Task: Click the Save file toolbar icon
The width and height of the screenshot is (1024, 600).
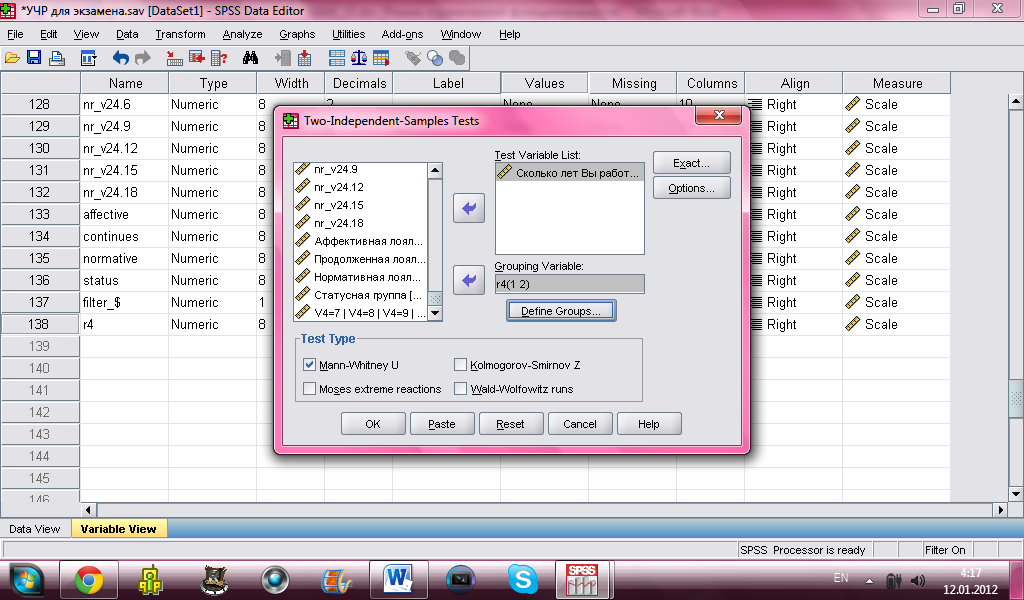Action: [x=34, y=58]
